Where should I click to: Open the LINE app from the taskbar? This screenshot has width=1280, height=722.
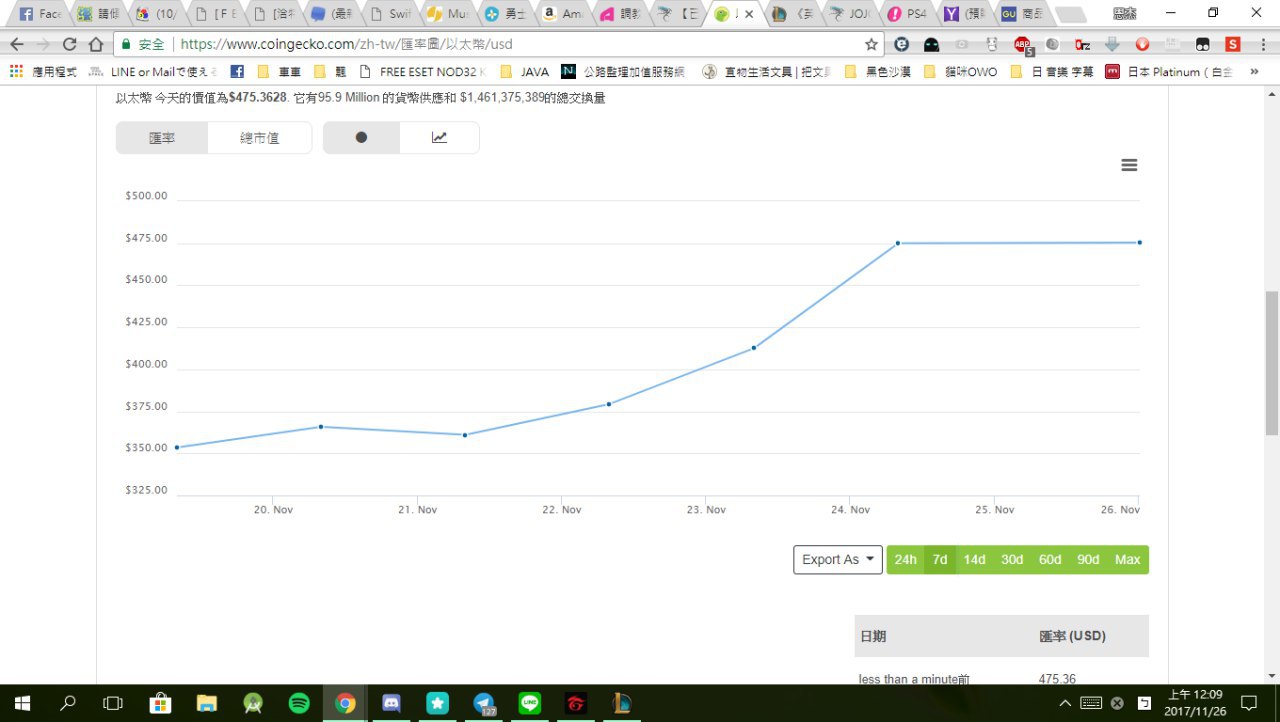(530, 703)
